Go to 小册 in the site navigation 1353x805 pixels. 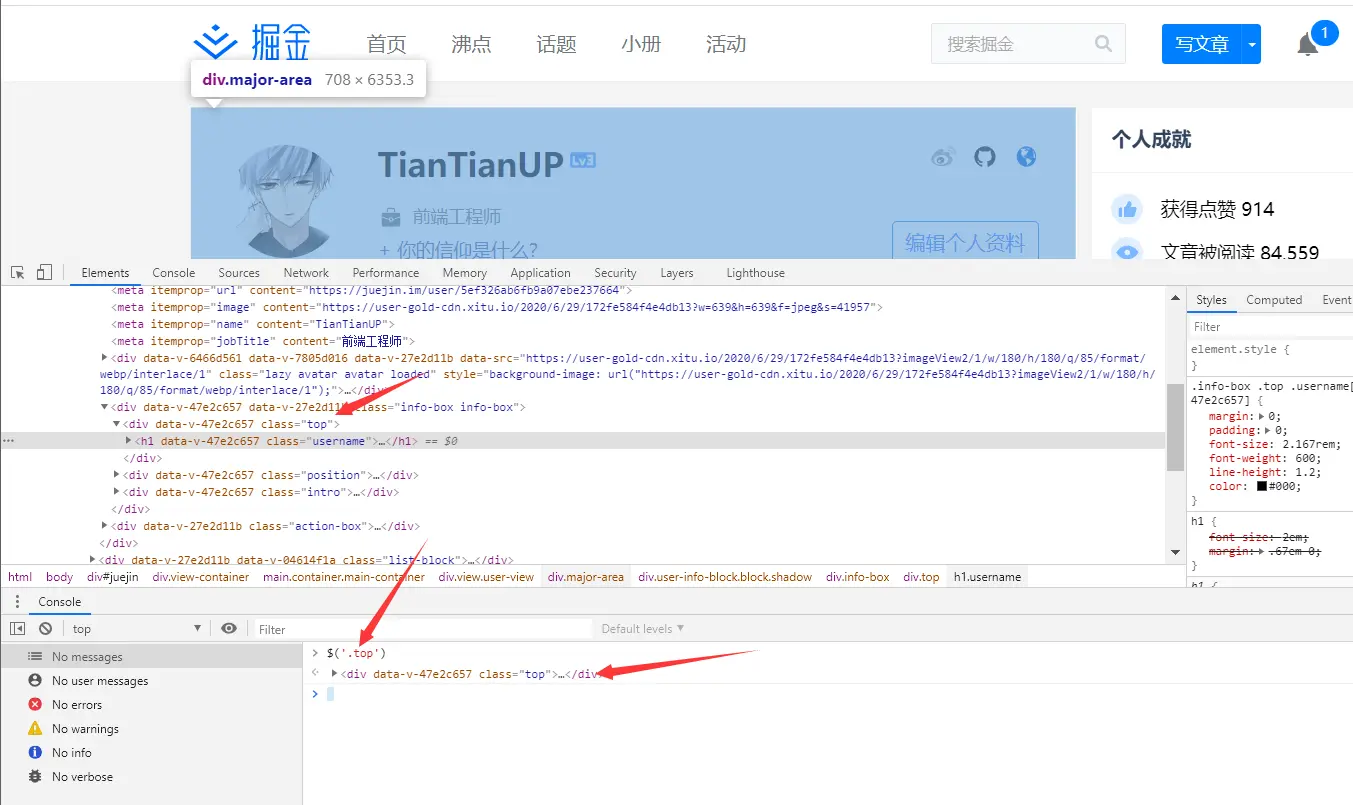(641, 44)
